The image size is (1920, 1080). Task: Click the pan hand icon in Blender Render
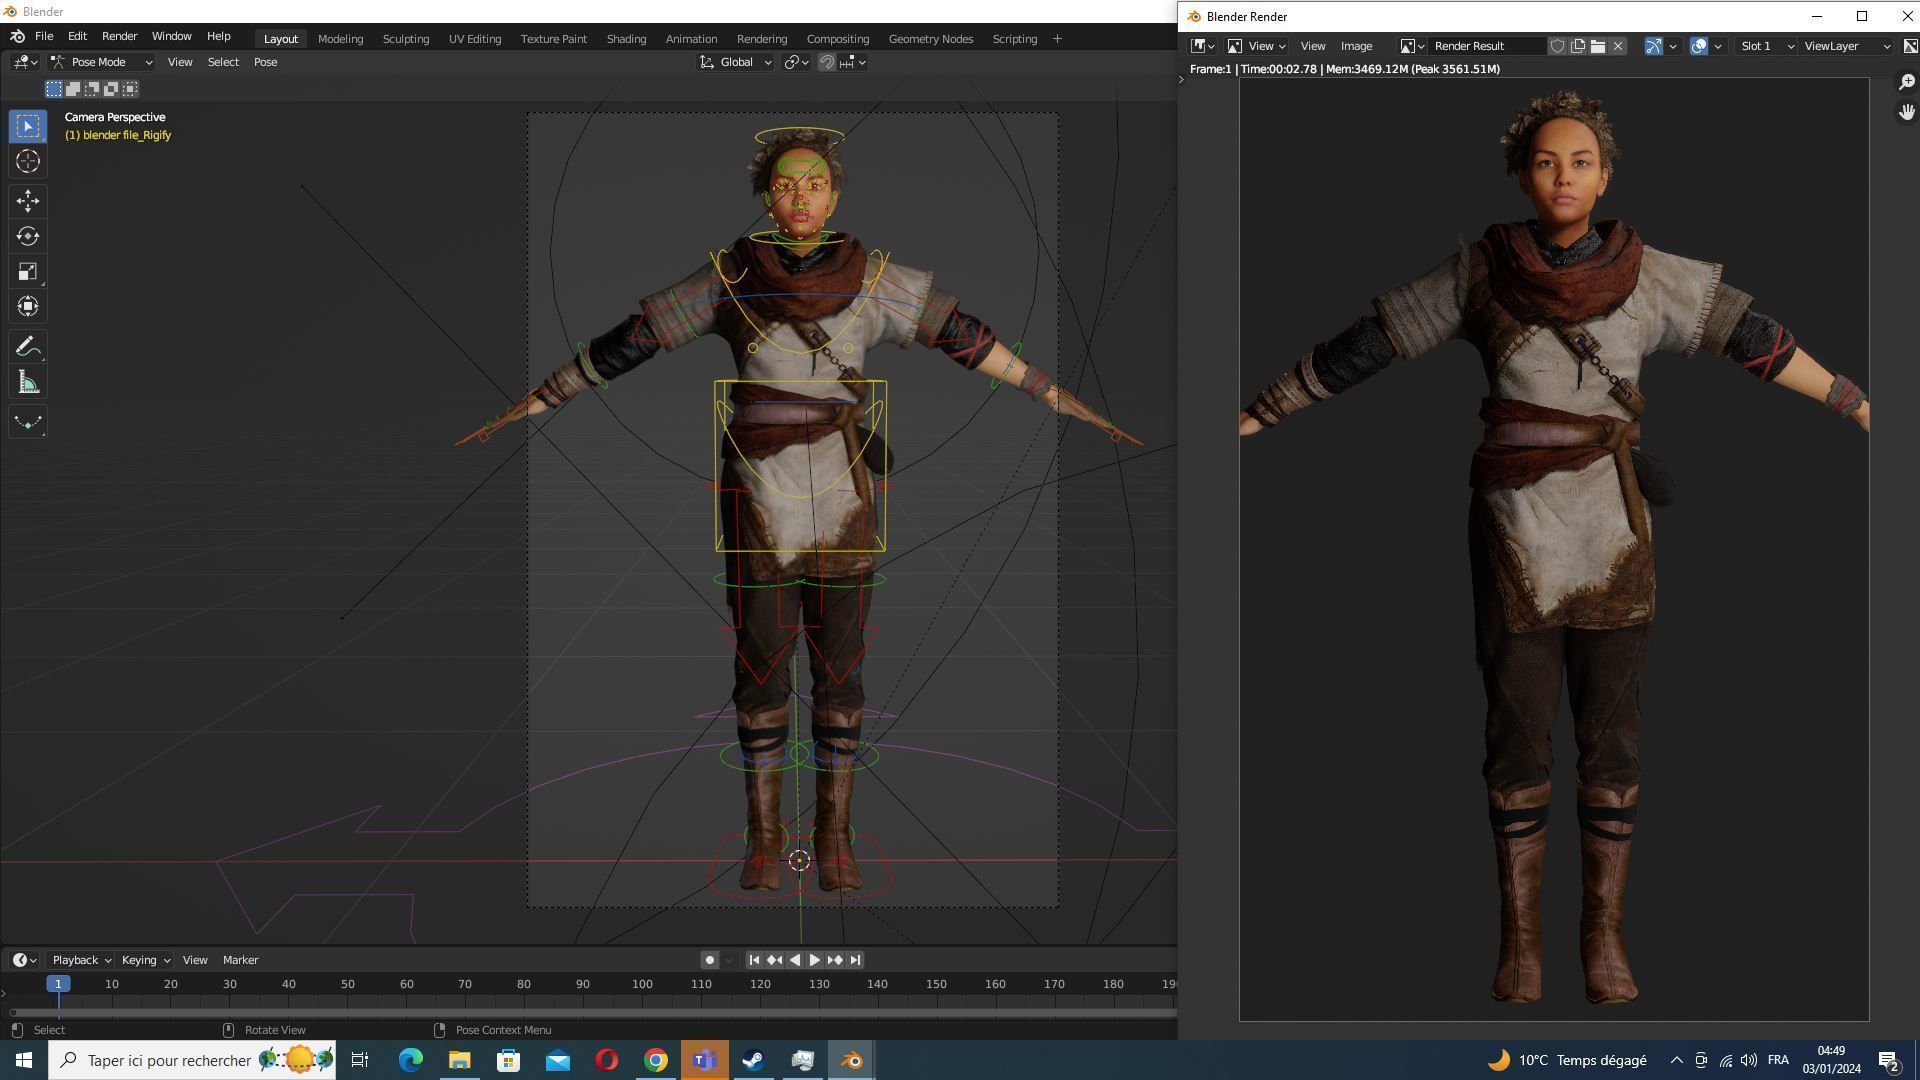(x=1906, y=111)
